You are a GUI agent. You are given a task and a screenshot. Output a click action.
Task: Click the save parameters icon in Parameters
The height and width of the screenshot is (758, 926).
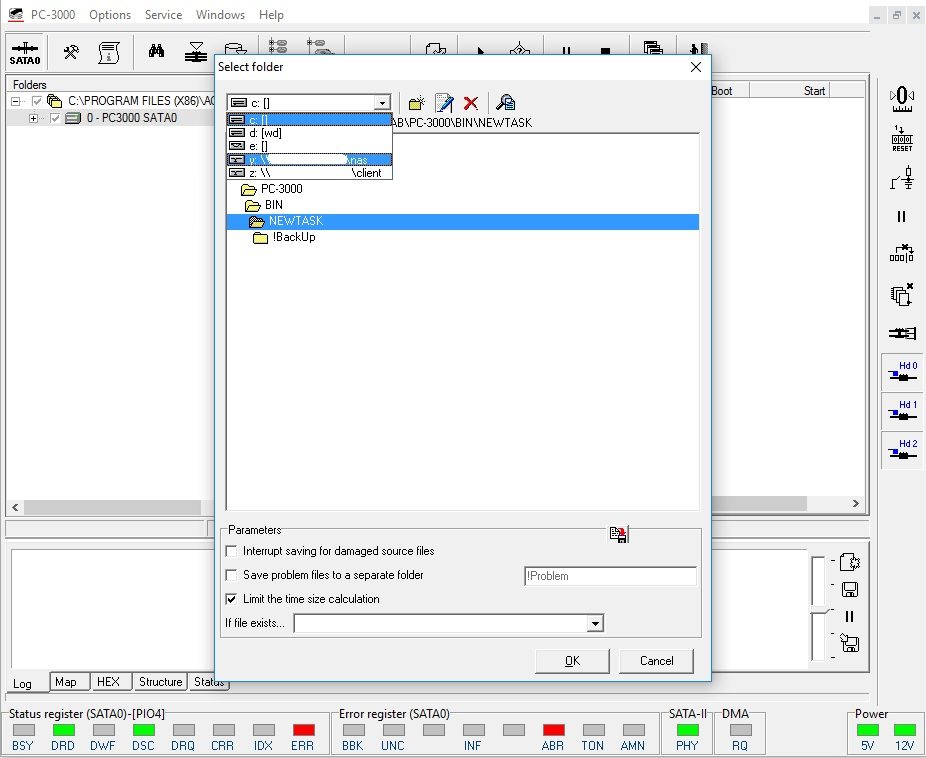(618, 534)
